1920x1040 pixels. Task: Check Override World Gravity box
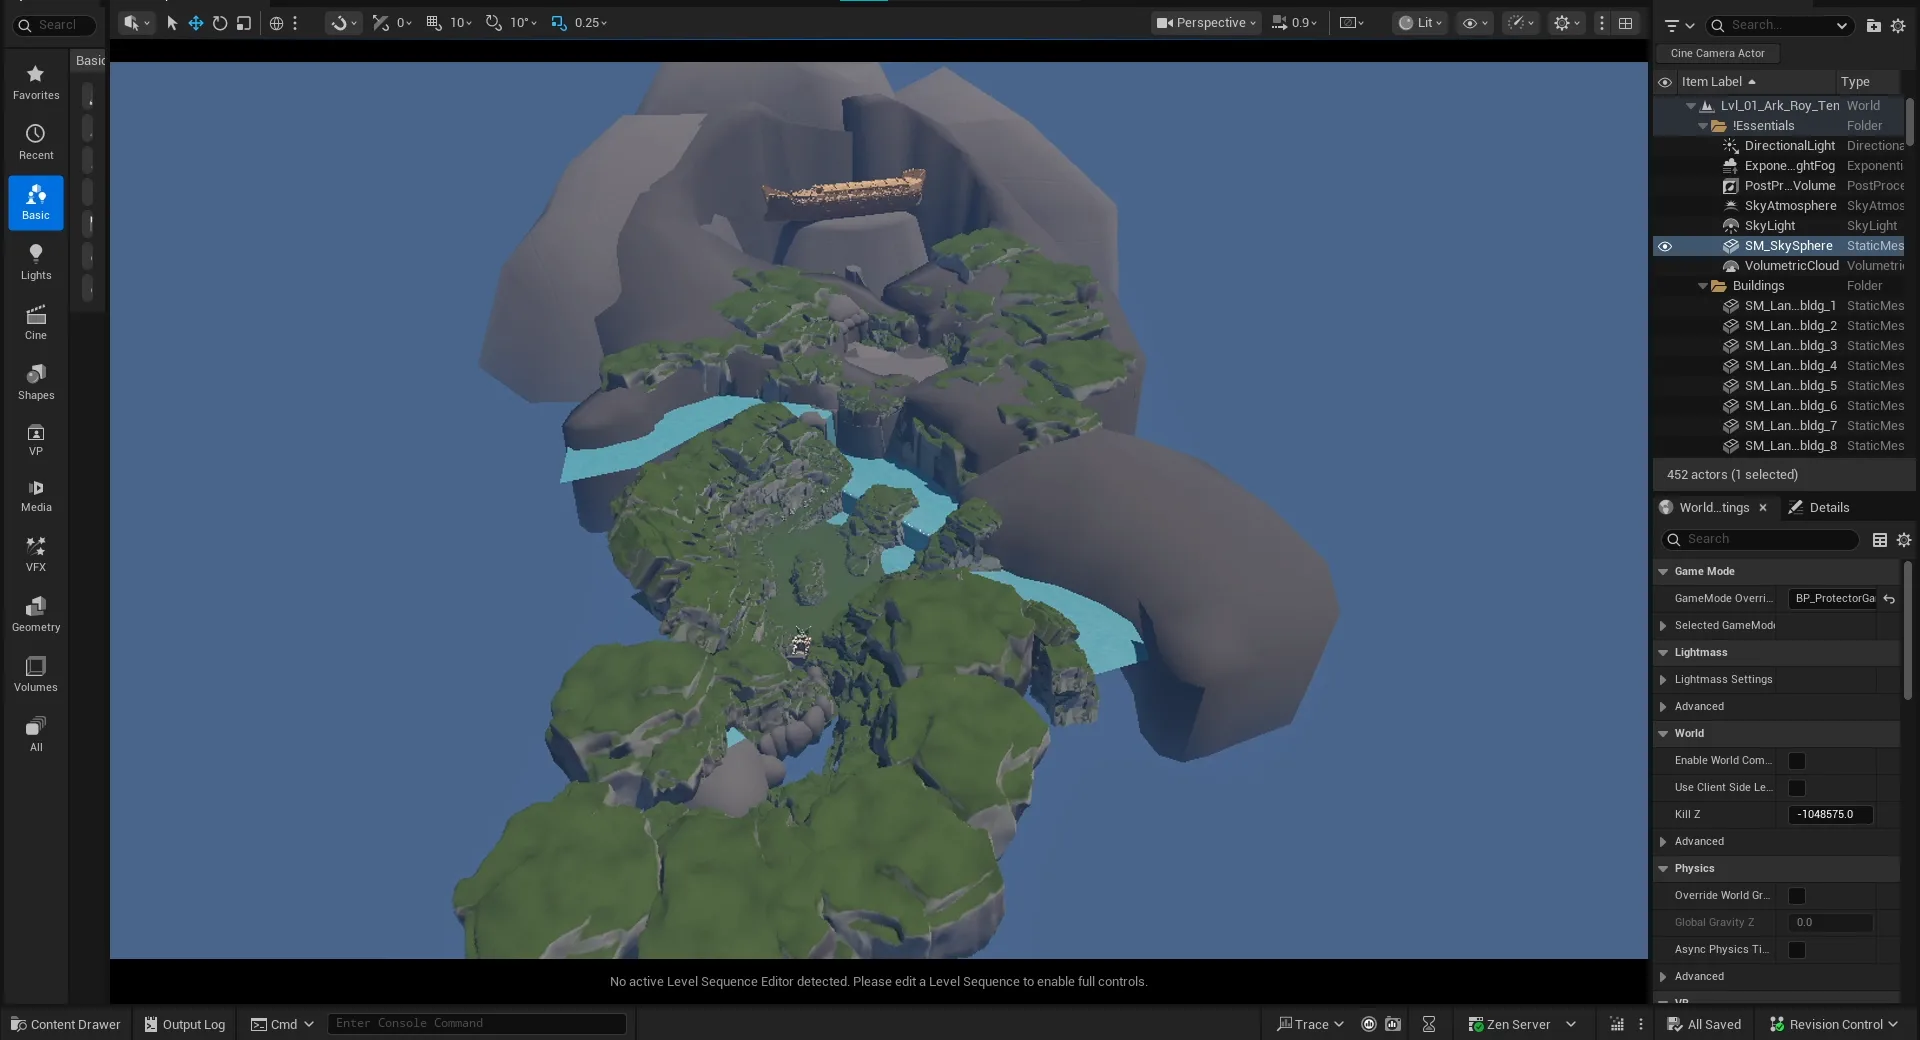[1797, 896]
